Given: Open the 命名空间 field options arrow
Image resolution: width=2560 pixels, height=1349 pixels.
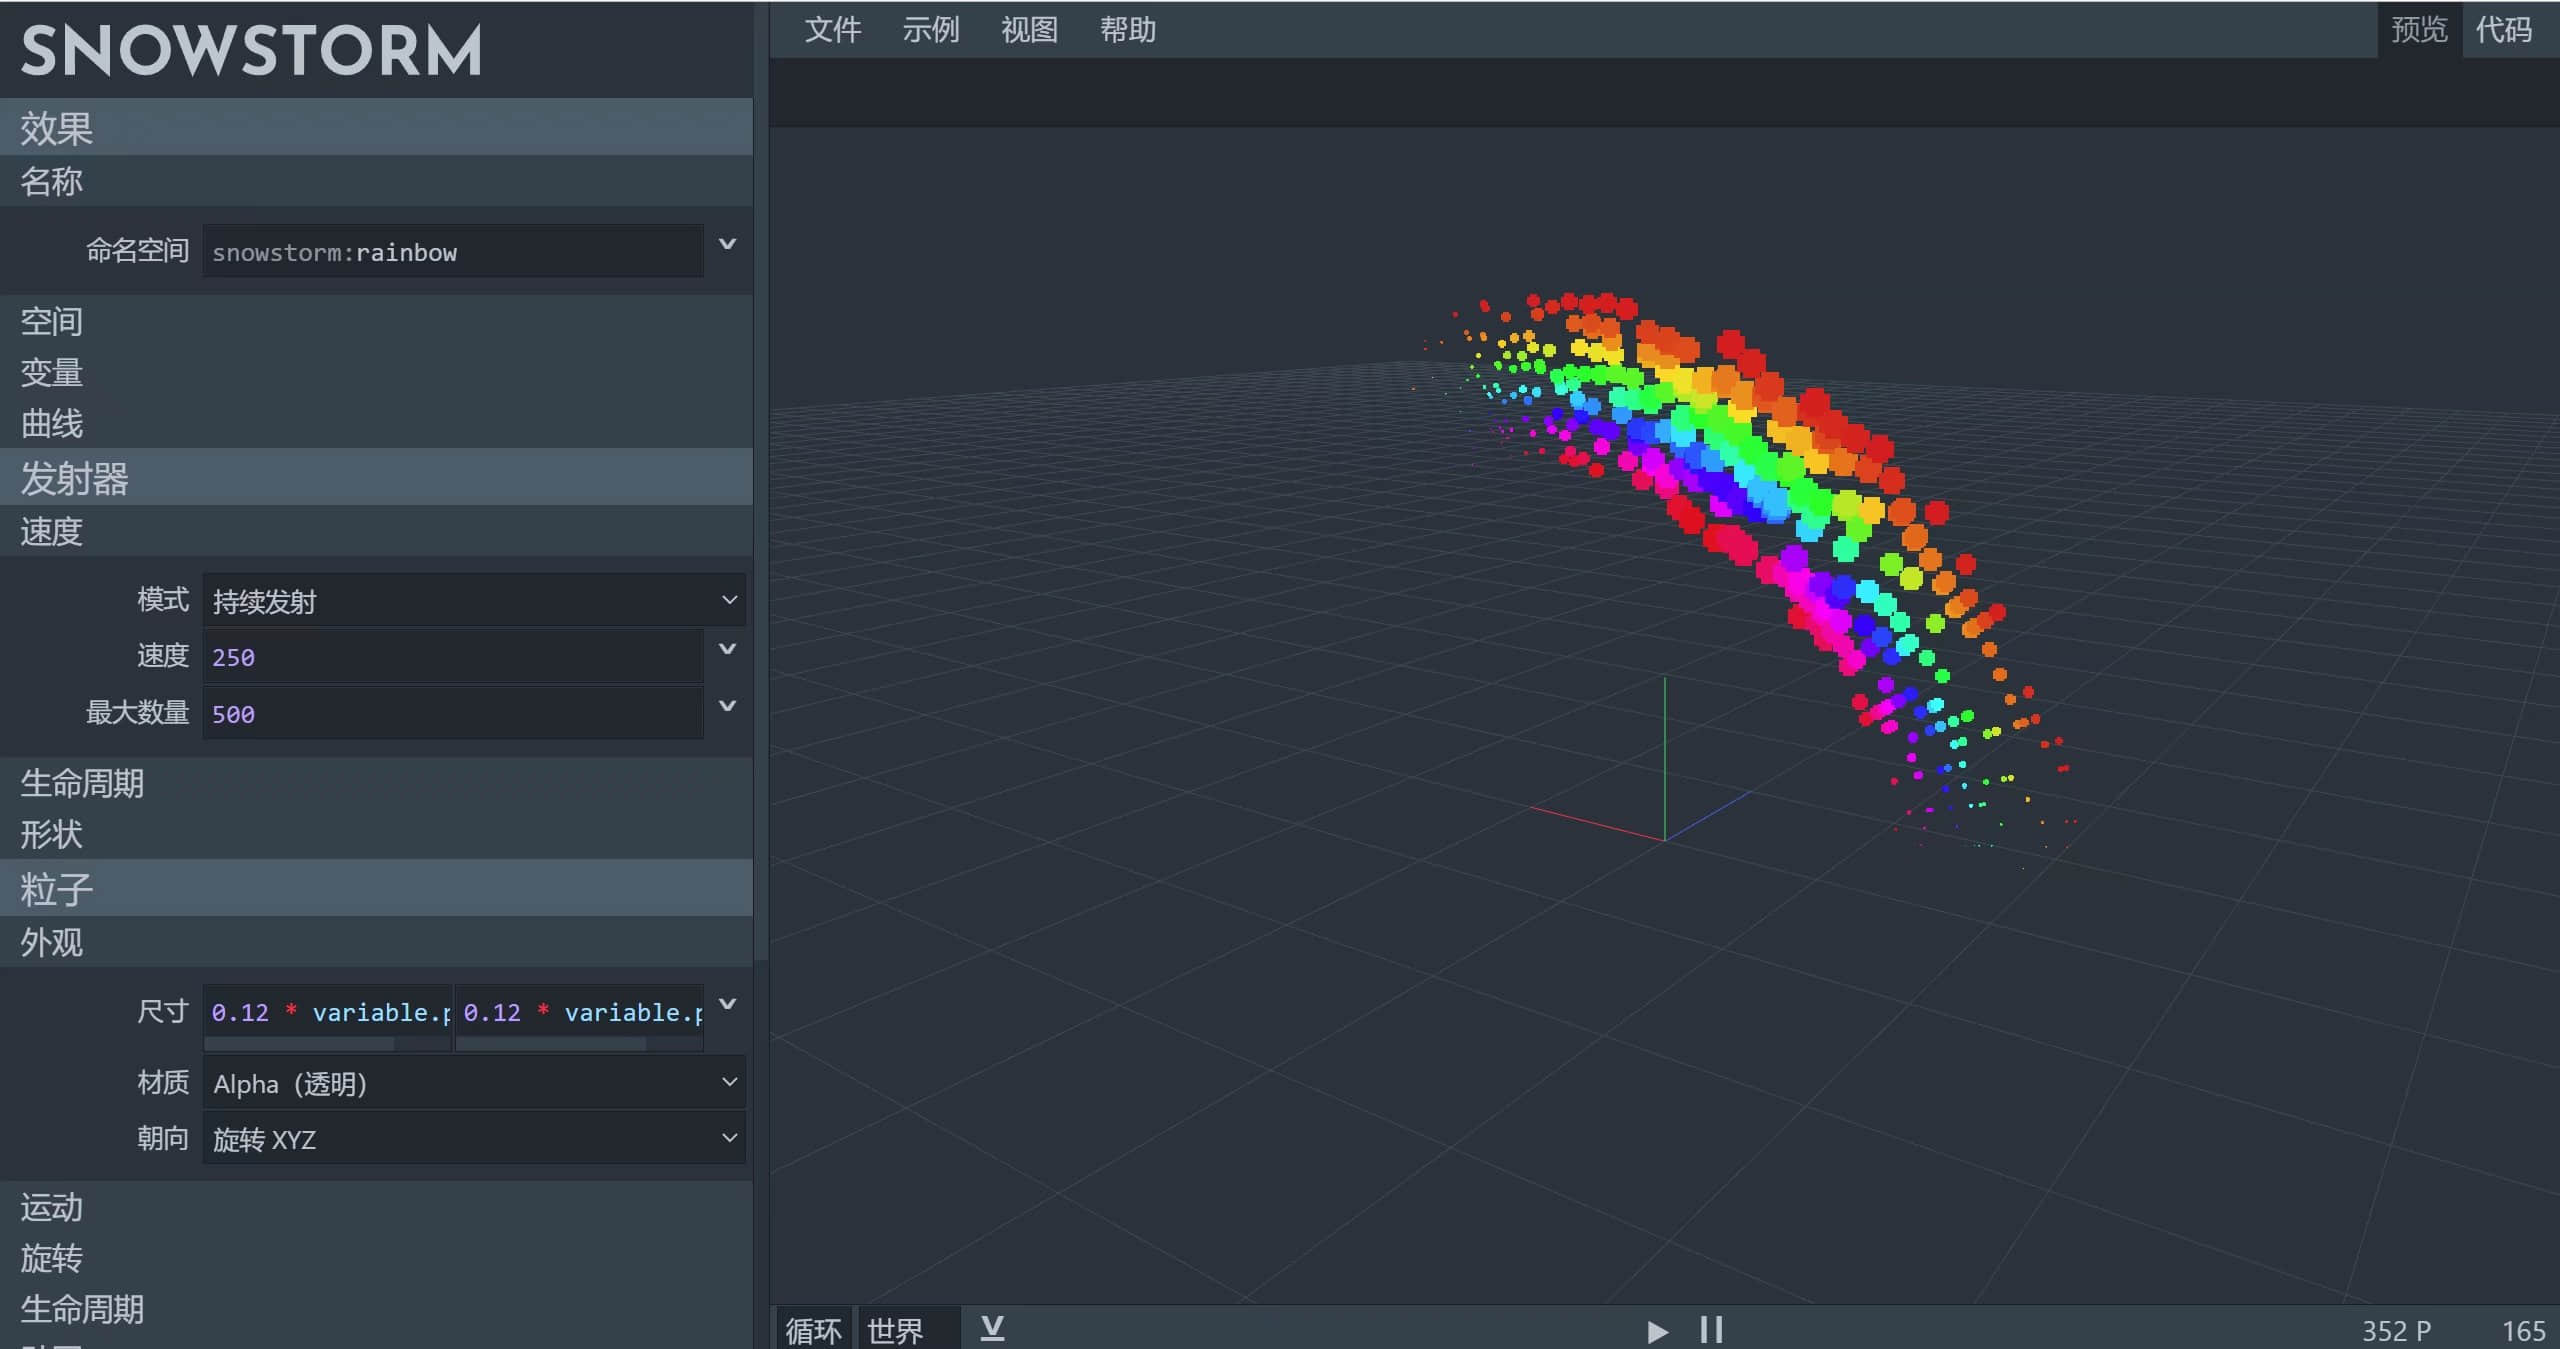Looking at the screenshot, I should pos(728,245).
